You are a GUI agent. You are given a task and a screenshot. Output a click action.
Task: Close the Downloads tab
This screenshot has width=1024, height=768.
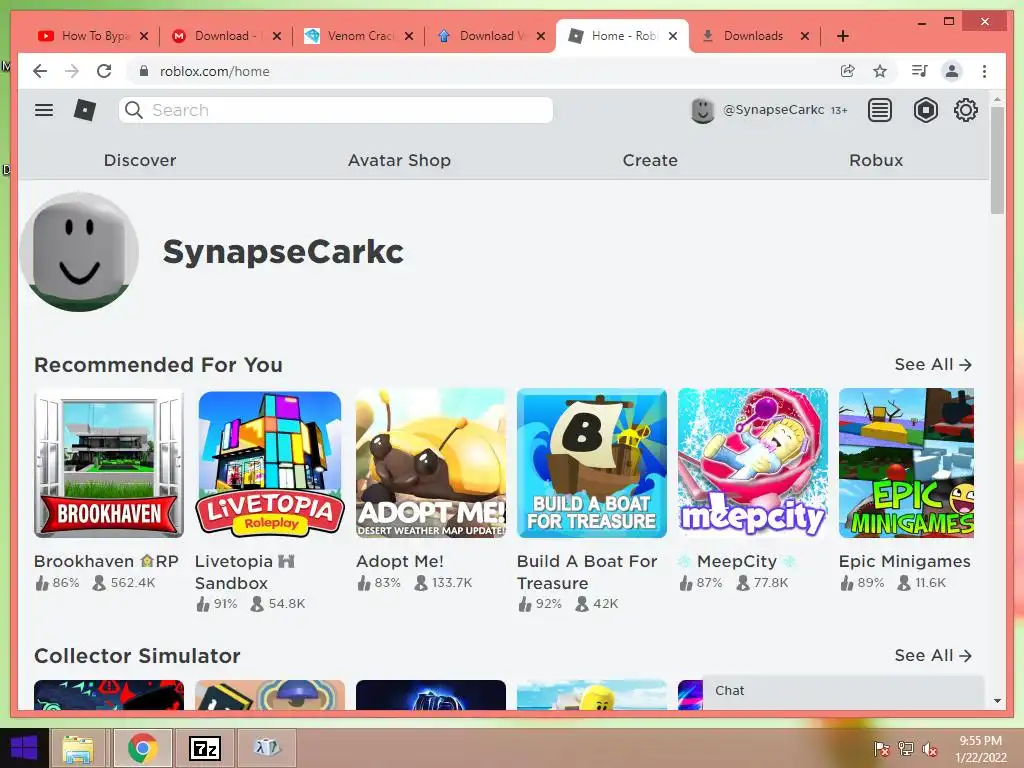click(x=805, y=37)
